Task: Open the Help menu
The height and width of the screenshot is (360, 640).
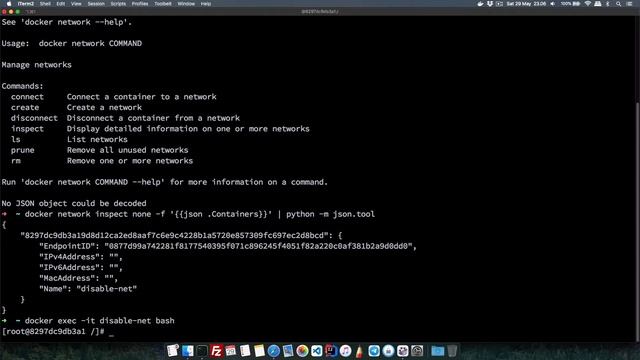Action: pyautogui.click(x=206, y=4)
